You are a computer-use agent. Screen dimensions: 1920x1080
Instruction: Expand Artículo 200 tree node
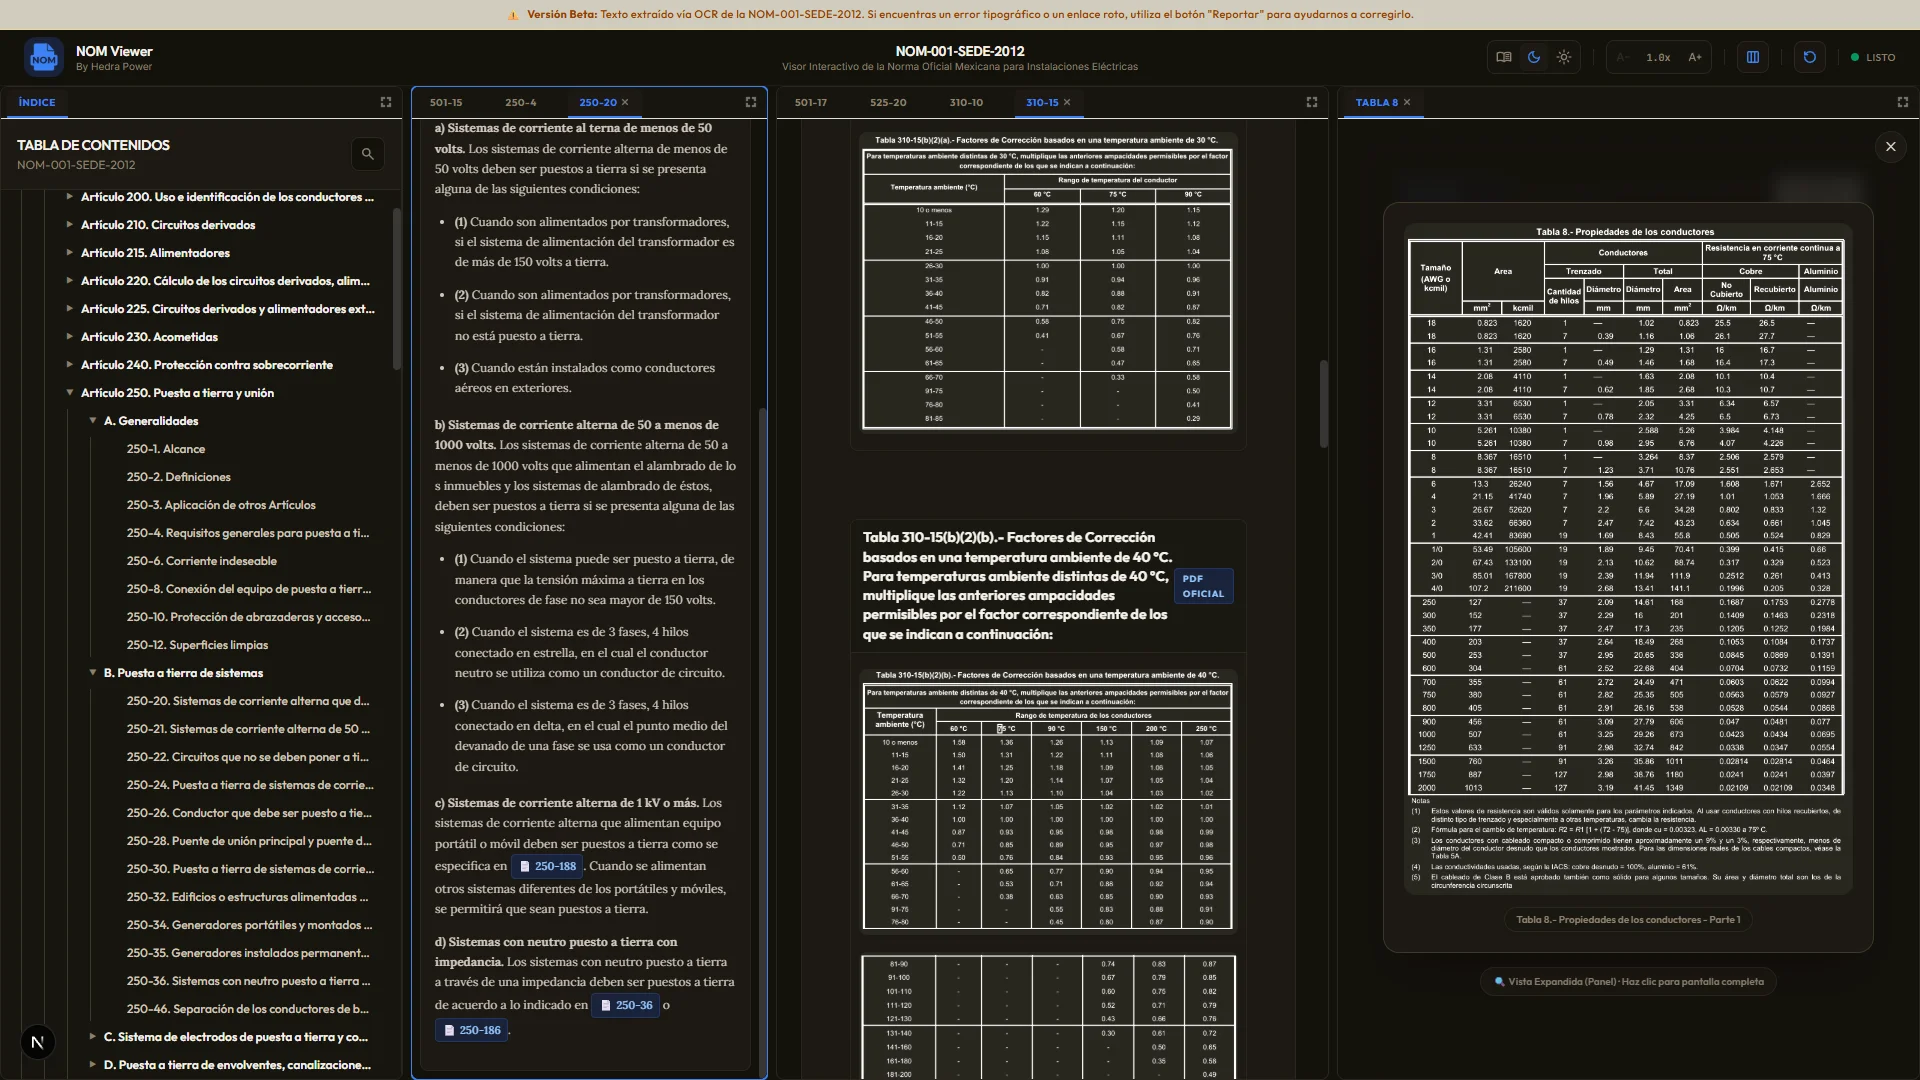coord(69,197)
